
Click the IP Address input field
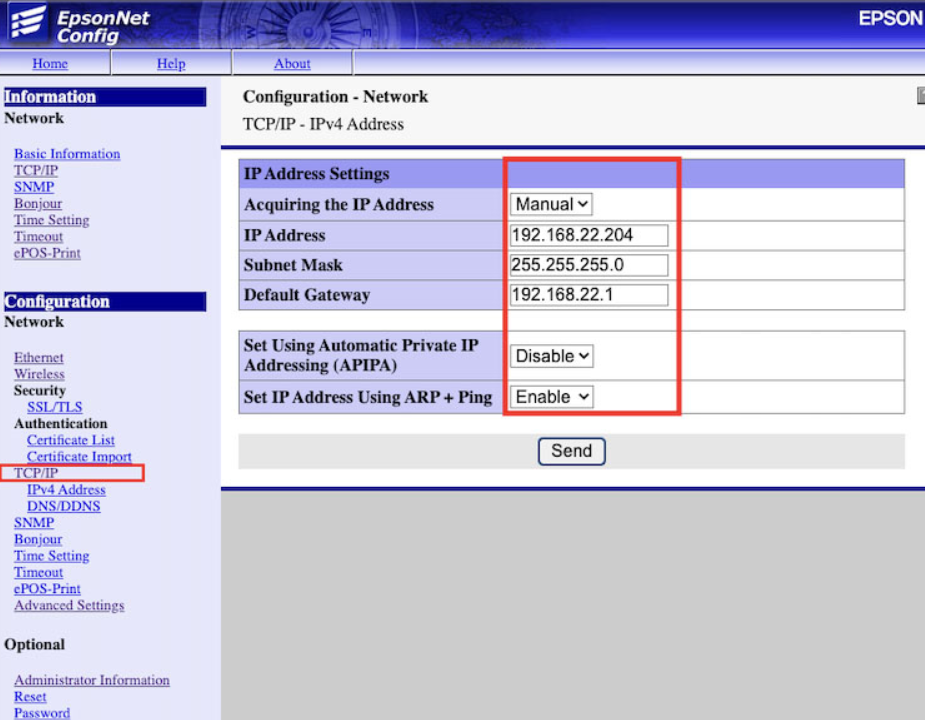[588, 235]
